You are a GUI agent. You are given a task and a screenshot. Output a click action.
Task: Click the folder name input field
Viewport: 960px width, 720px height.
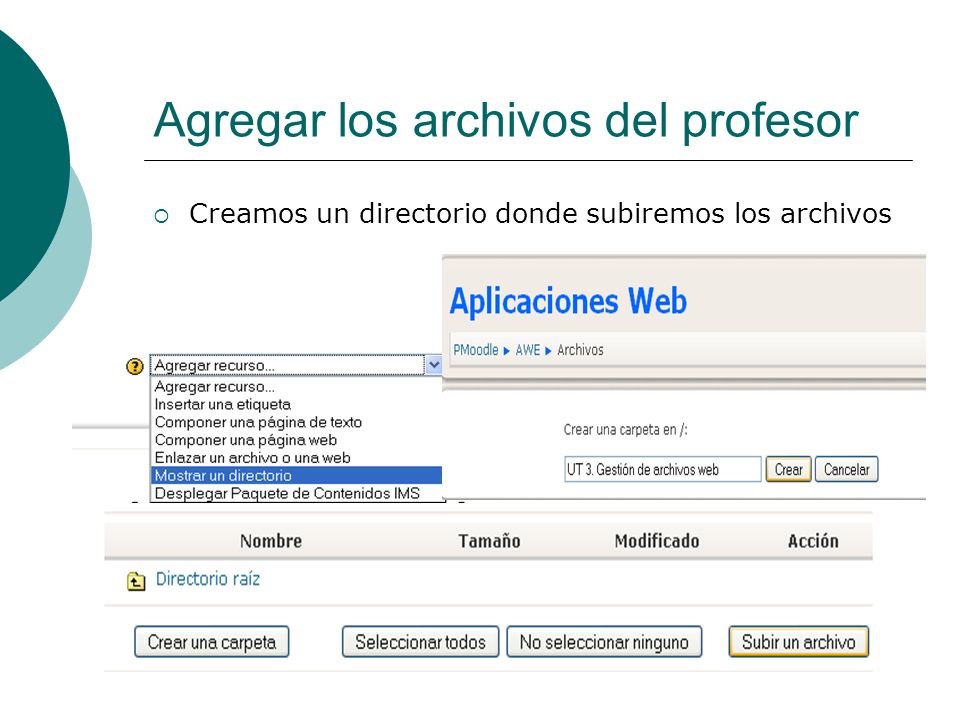click(x=662, y=470)
